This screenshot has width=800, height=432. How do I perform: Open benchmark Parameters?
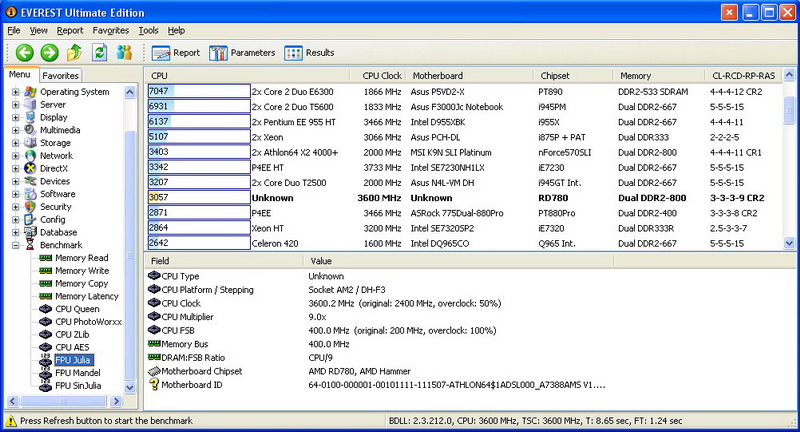[x=242, y=53]
